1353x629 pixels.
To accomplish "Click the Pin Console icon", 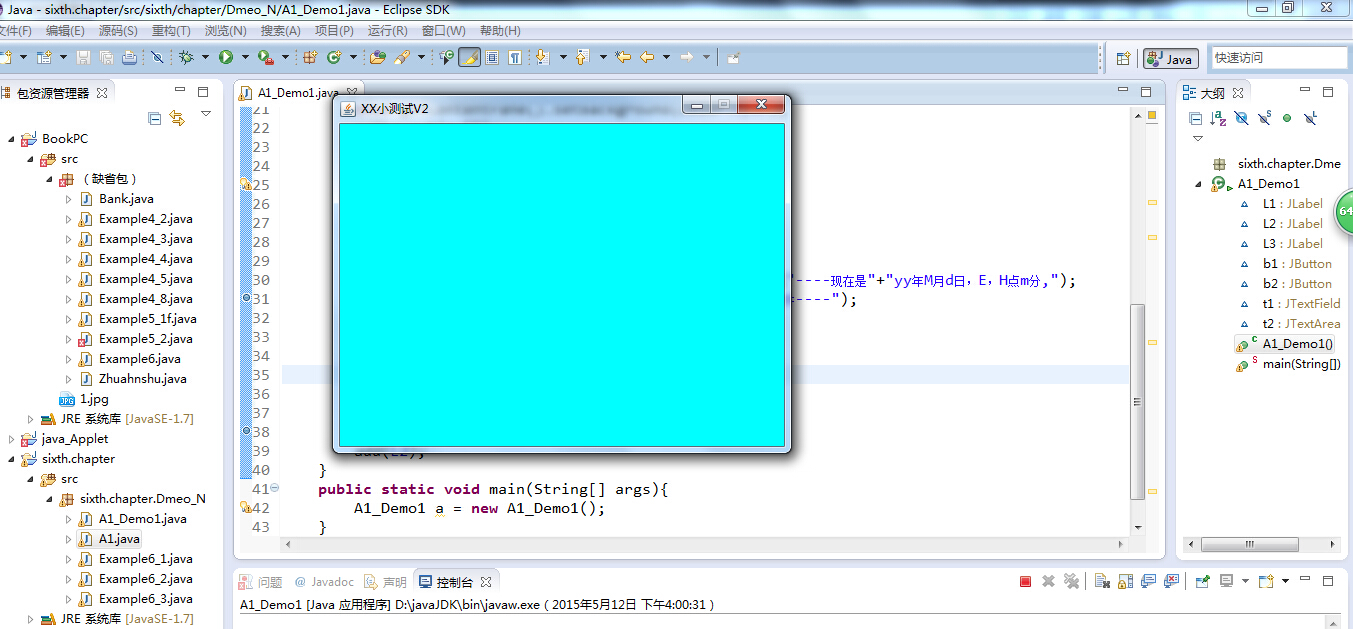I will (x=1203, y=581).
